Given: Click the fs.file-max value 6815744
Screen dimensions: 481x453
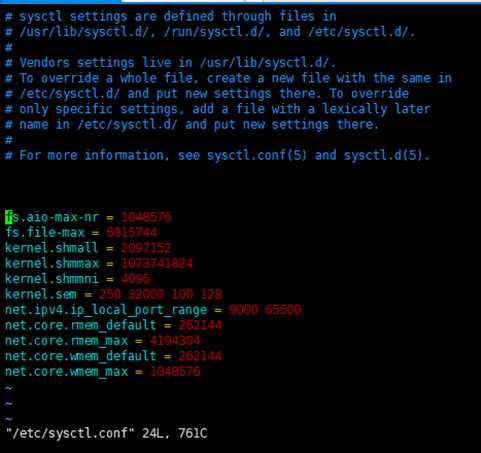Looking at the screenshot, I should (x=132, y=233).
